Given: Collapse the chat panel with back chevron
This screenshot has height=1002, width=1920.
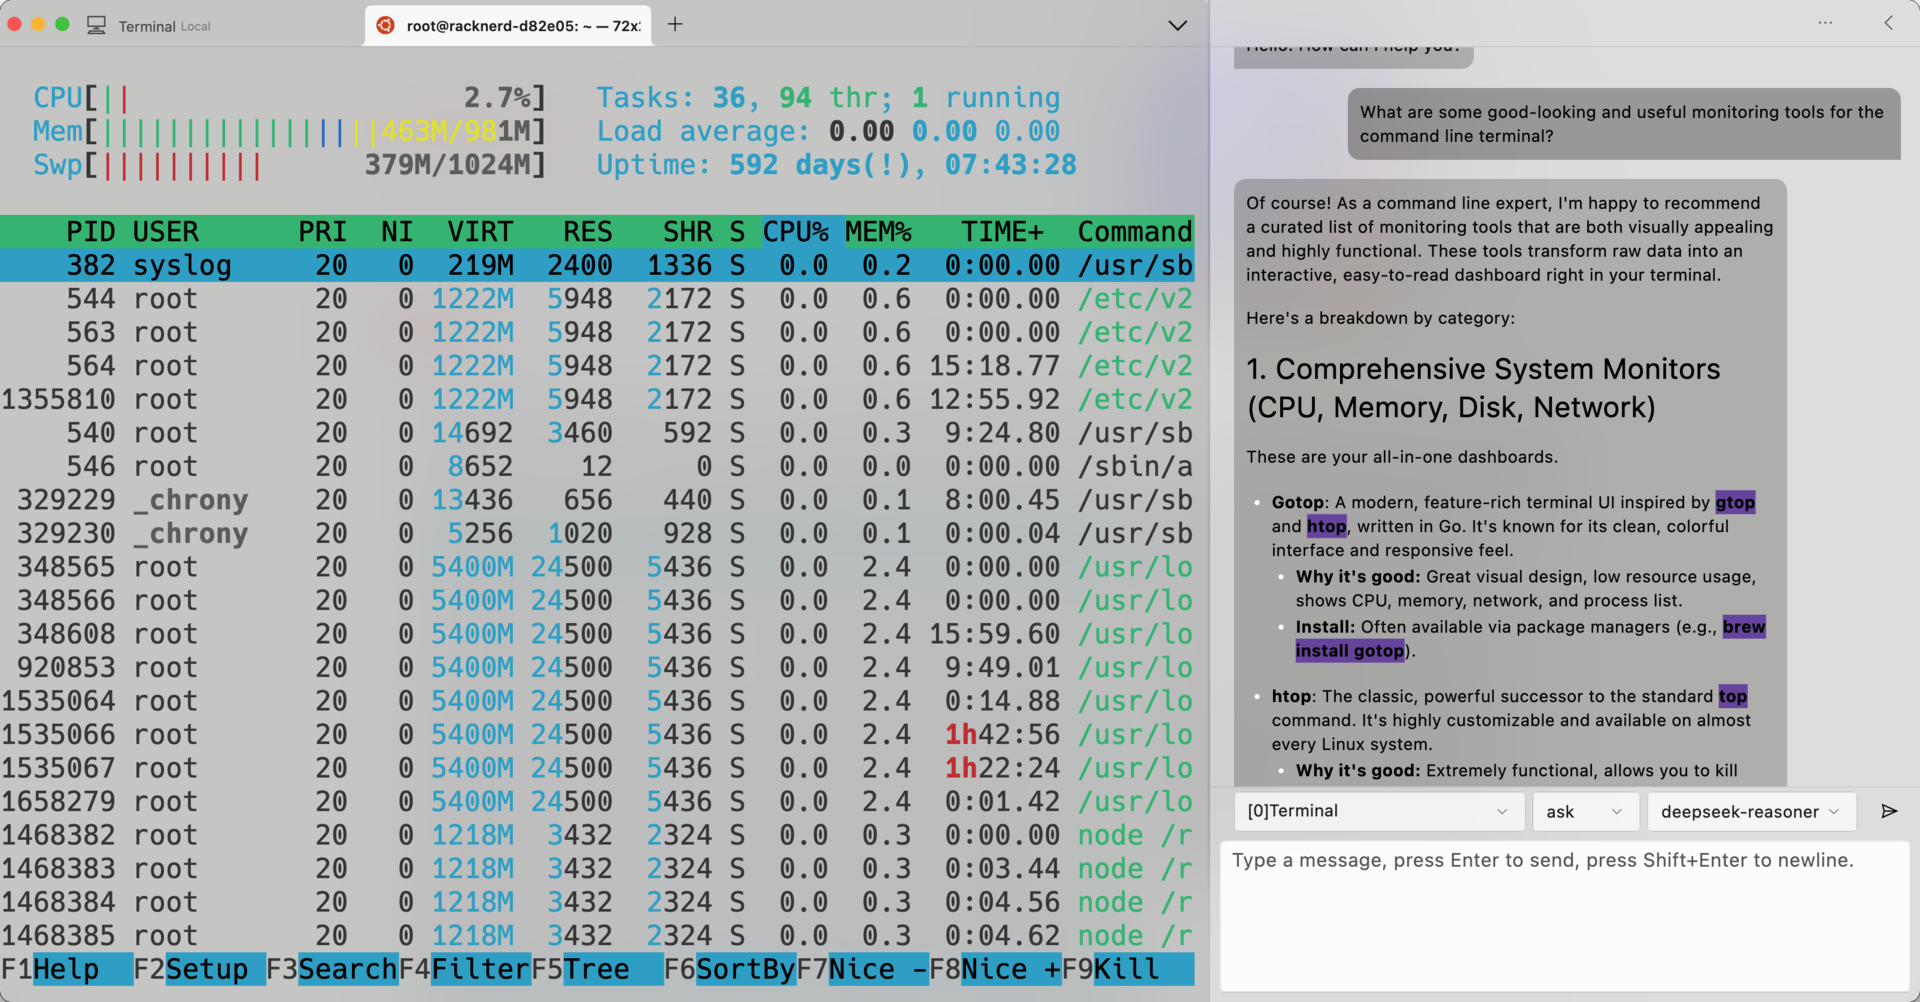Looking at the screenshot, I should (1888, 23).
